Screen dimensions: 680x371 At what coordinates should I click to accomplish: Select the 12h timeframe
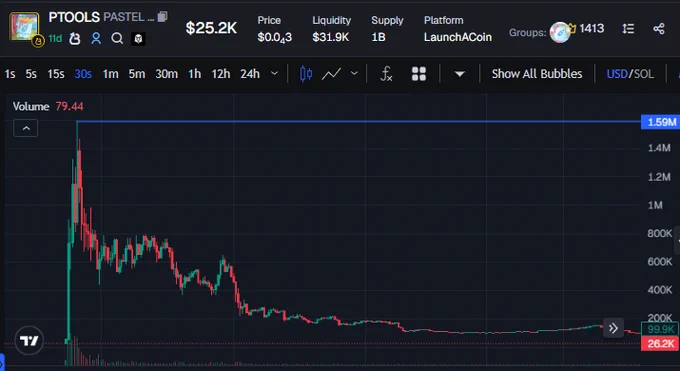[x=221, y=74]
